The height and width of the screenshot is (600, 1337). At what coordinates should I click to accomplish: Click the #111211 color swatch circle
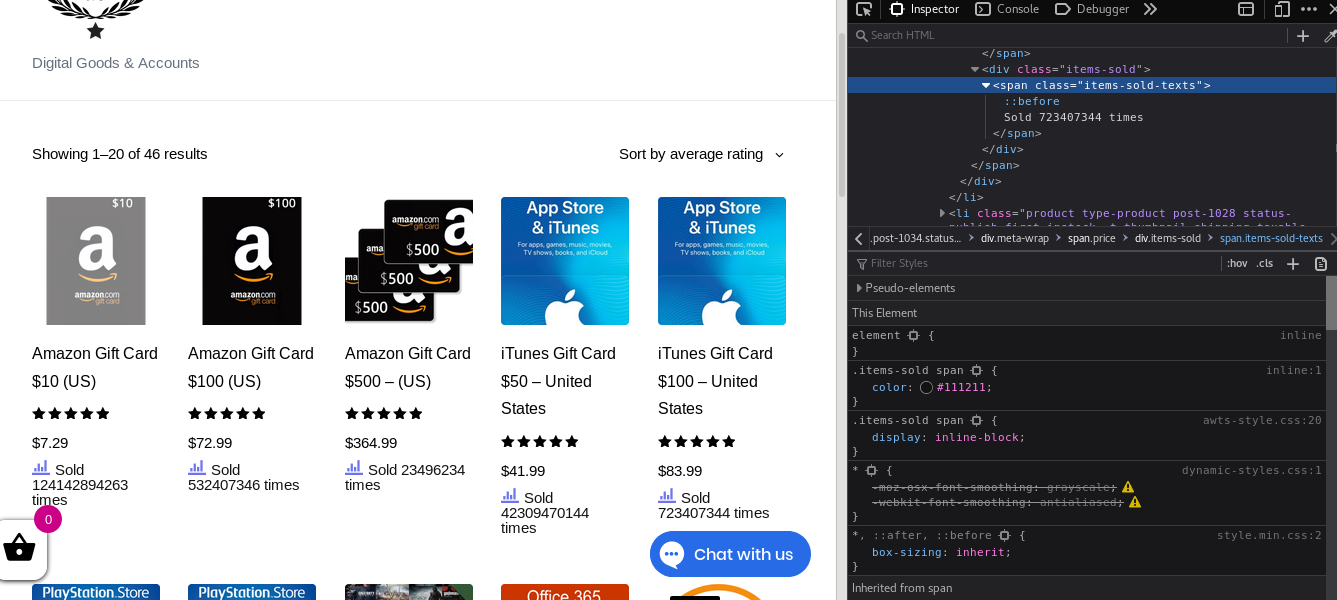point(926,388)
